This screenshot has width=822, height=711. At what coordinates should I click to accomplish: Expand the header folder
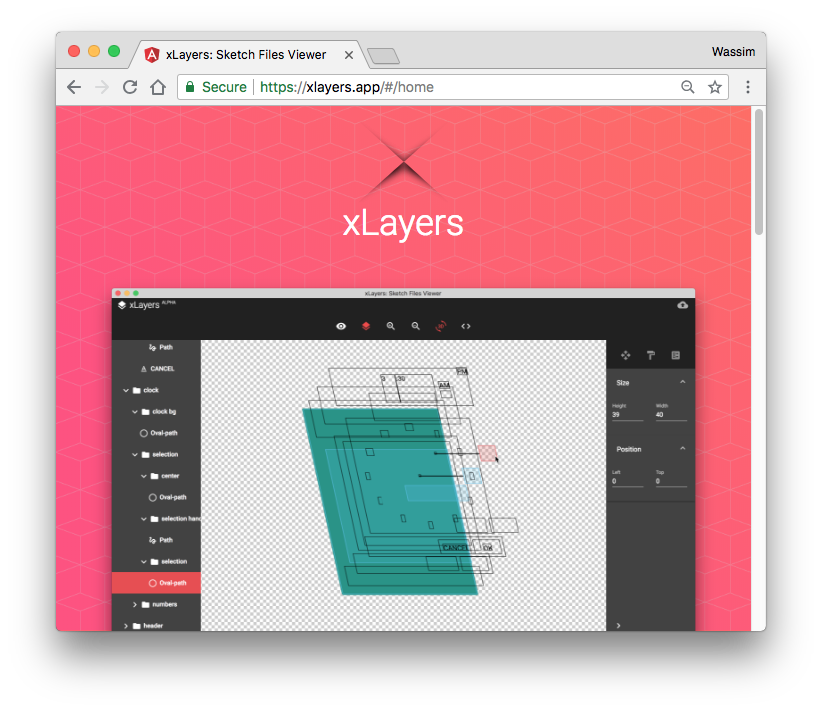(126, 626)
